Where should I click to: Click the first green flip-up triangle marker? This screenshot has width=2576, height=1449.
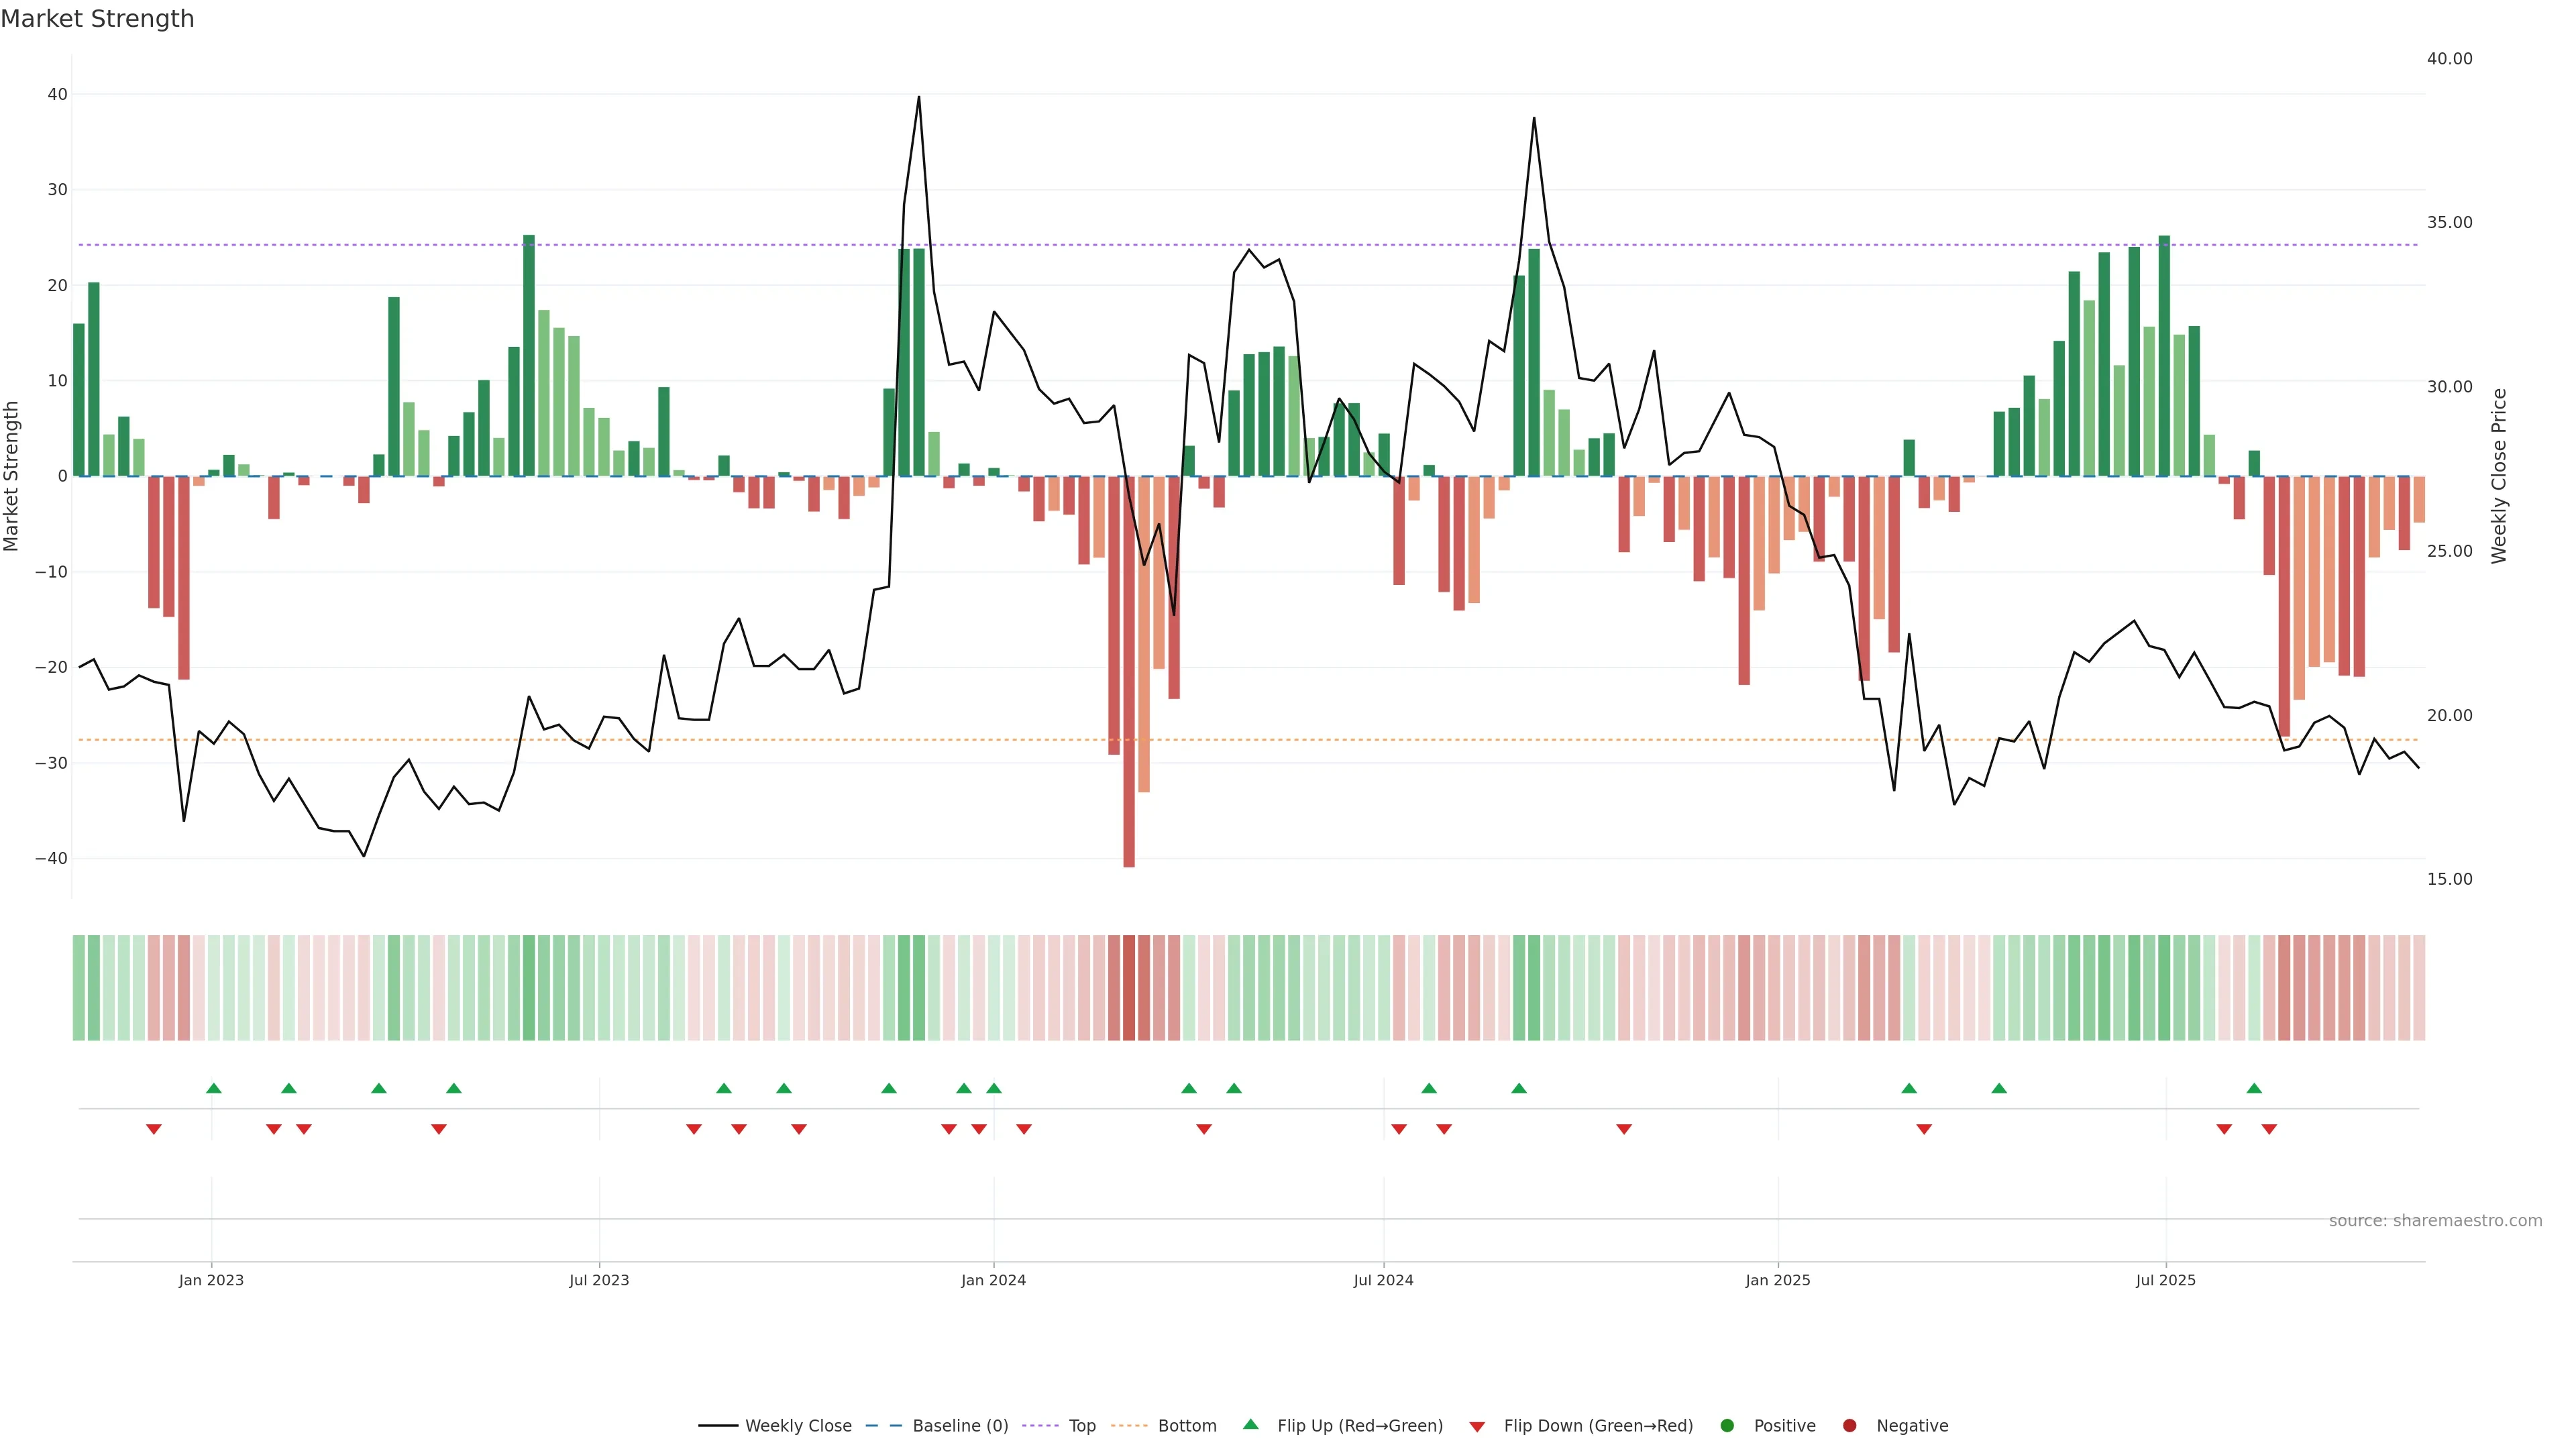(x=213, y=1088)
